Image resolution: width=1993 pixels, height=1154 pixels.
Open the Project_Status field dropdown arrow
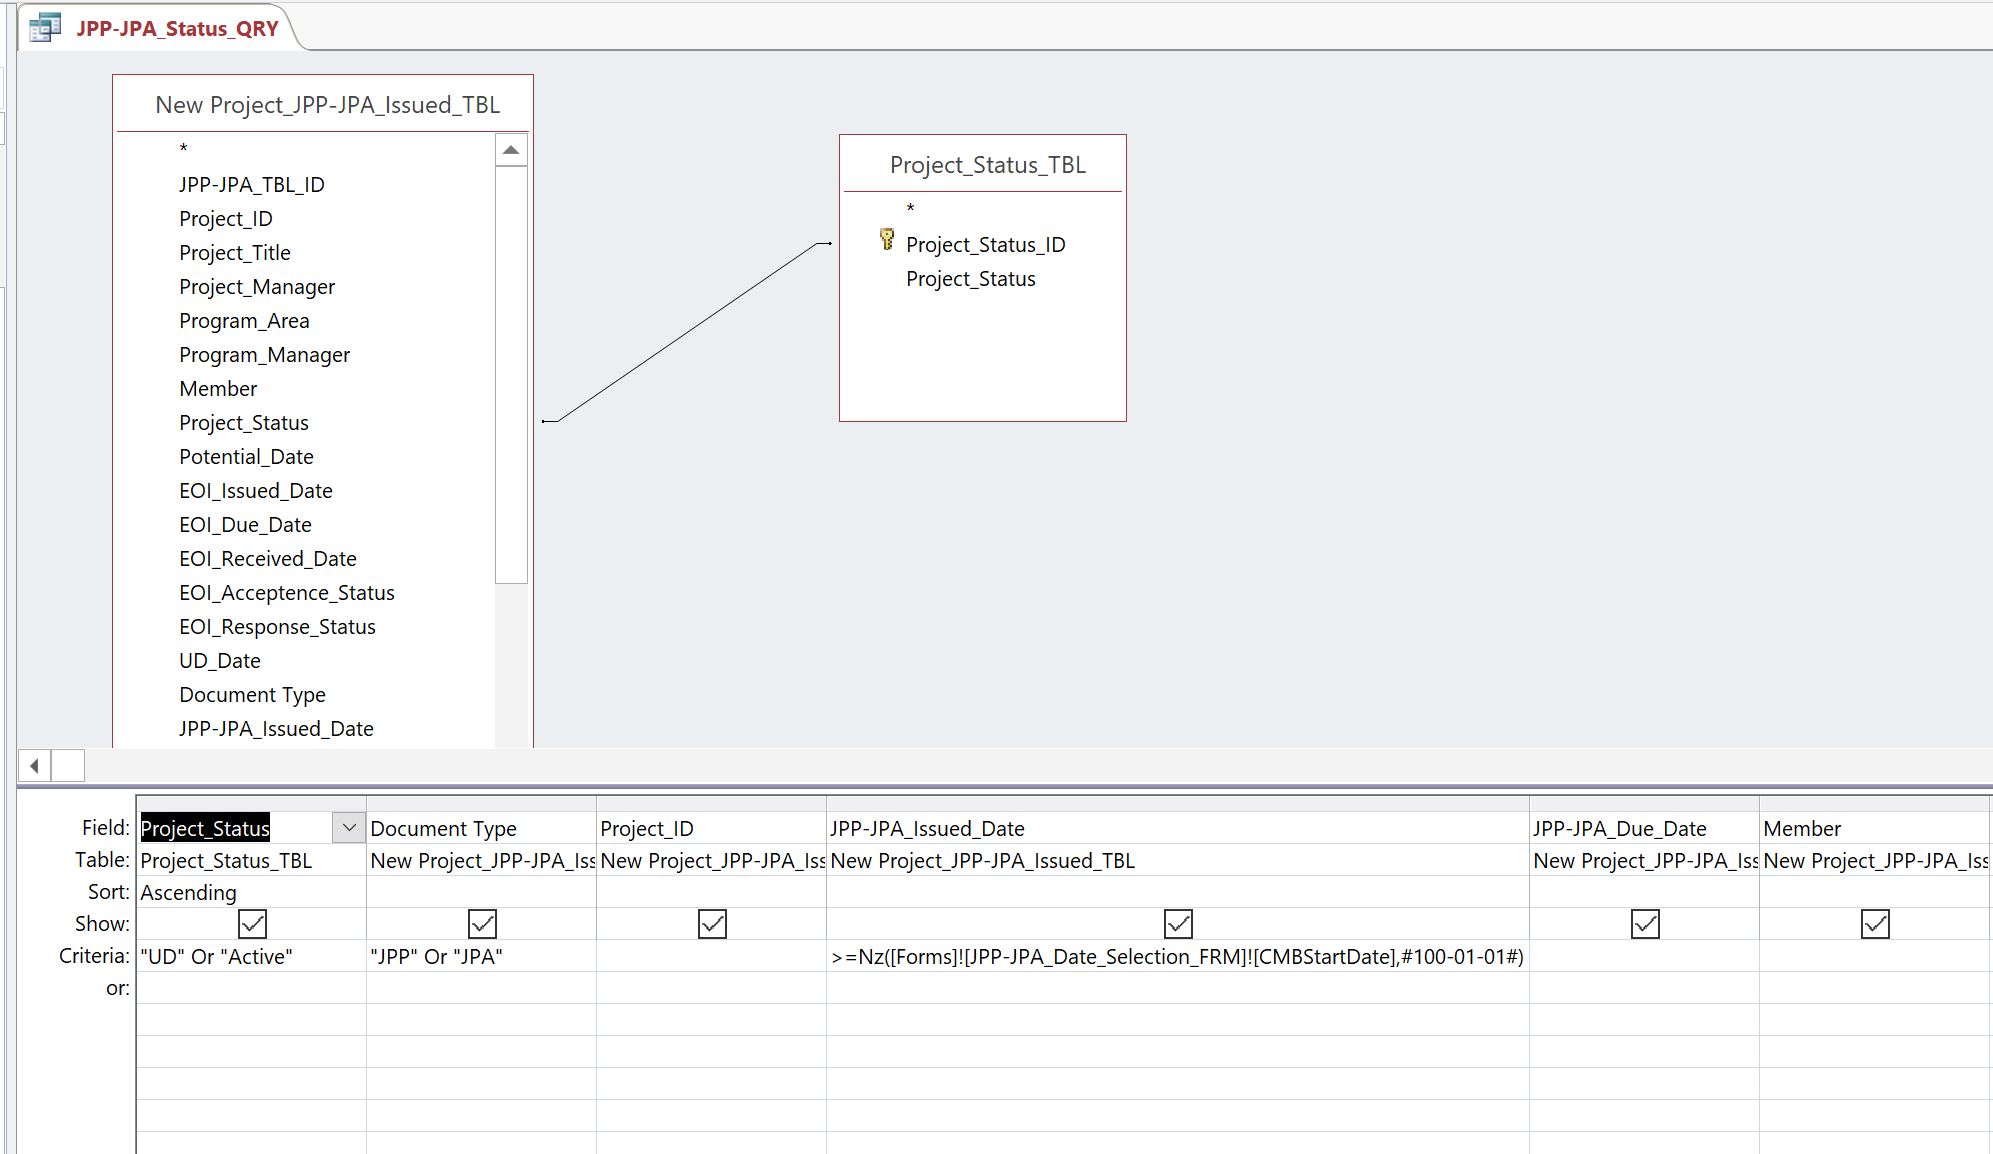coord(348,828)
